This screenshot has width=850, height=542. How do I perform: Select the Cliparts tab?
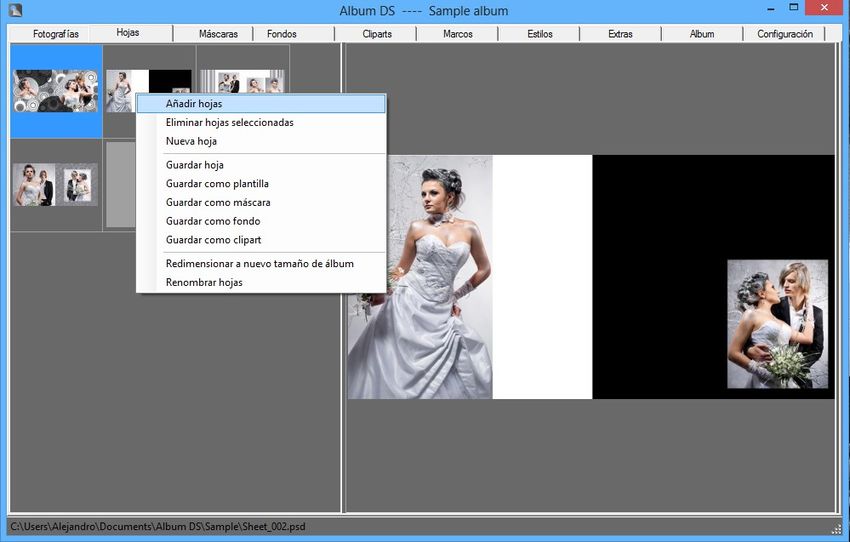pyautogui.click(x=377, y=34)
